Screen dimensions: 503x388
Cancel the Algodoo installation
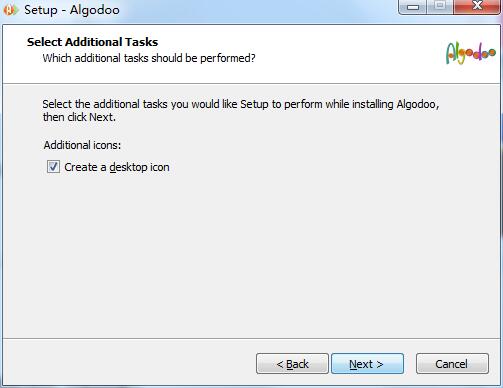pos(452,364)
